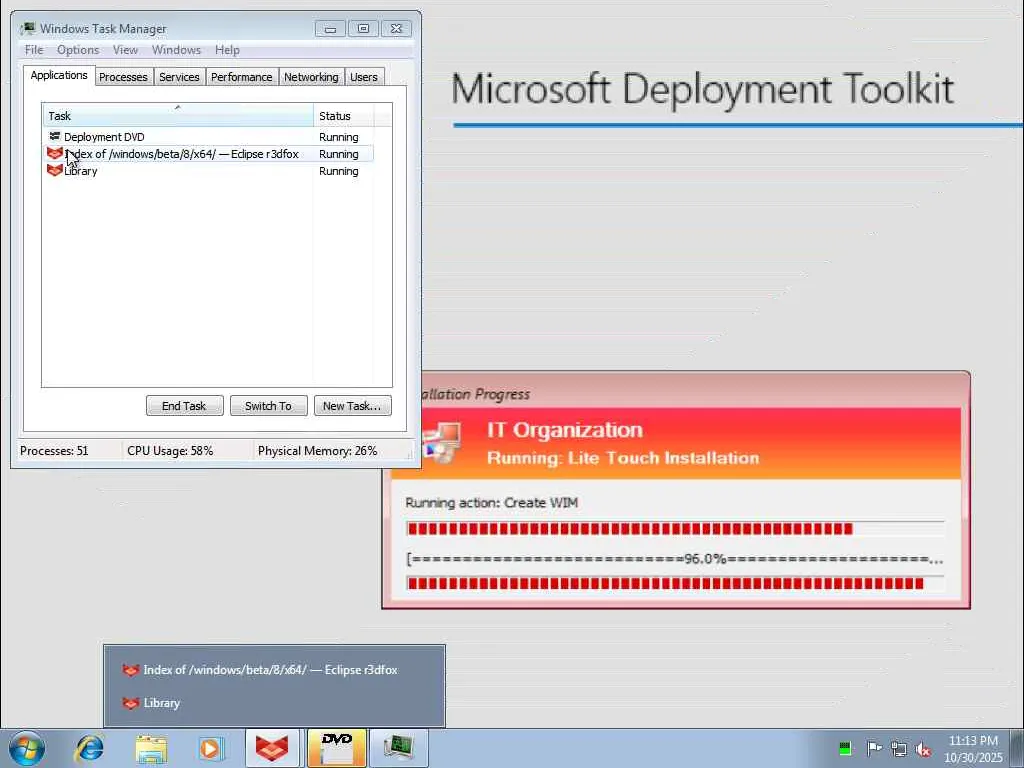
Task: Open the Options menu
Action: (x=78, y=50)
